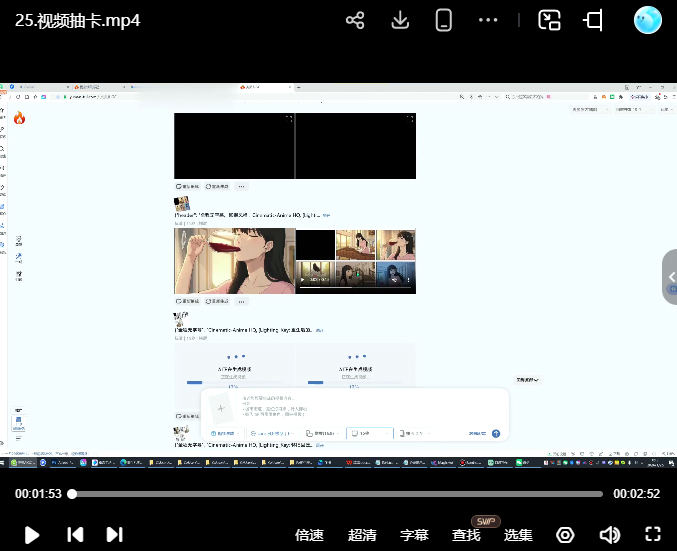Open the 选集 episode list
Image resolution: width=677 pixels, height=551 pixels.
(x=518, y=535)
